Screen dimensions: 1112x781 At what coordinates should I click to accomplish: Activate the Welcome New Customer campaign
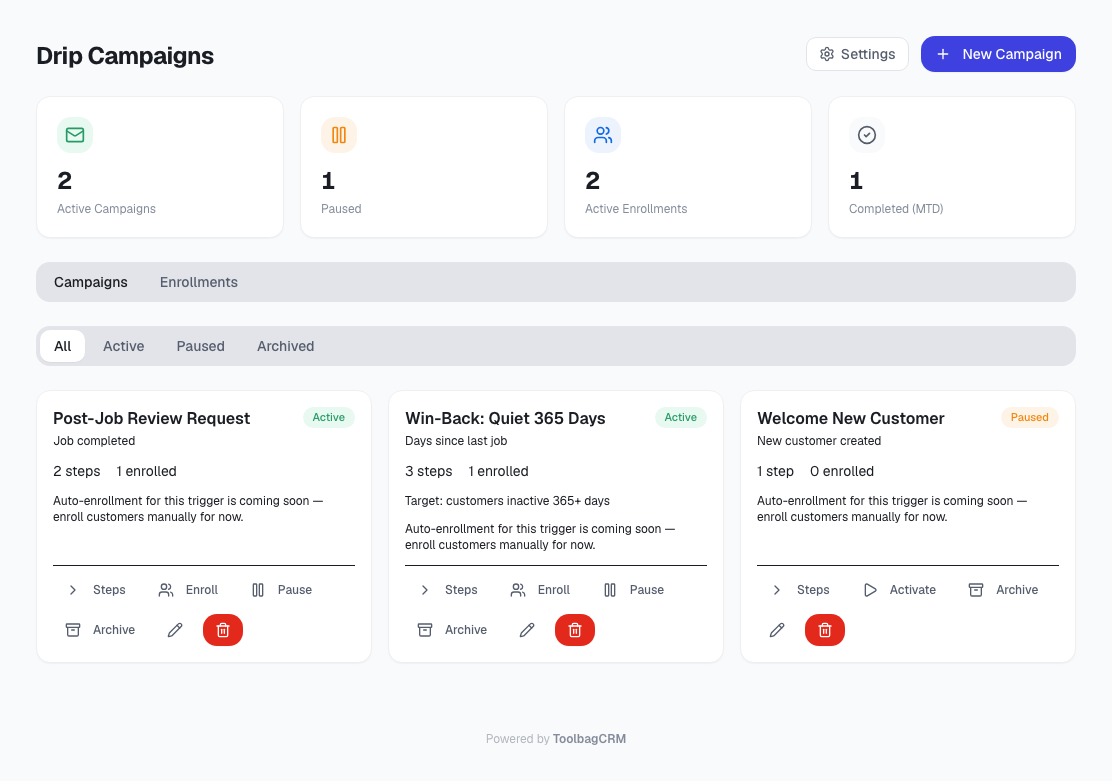[899, 590]
